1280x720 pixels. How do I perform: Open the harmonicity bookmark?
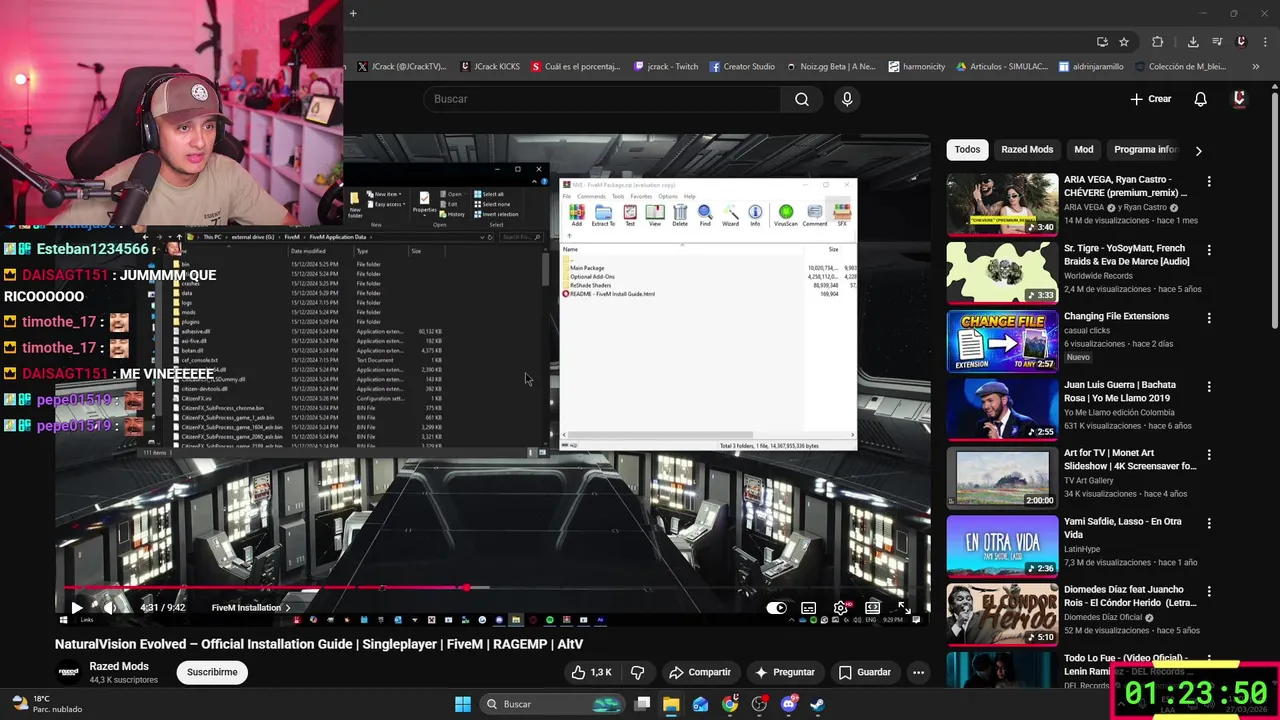(x=917, y=67)
